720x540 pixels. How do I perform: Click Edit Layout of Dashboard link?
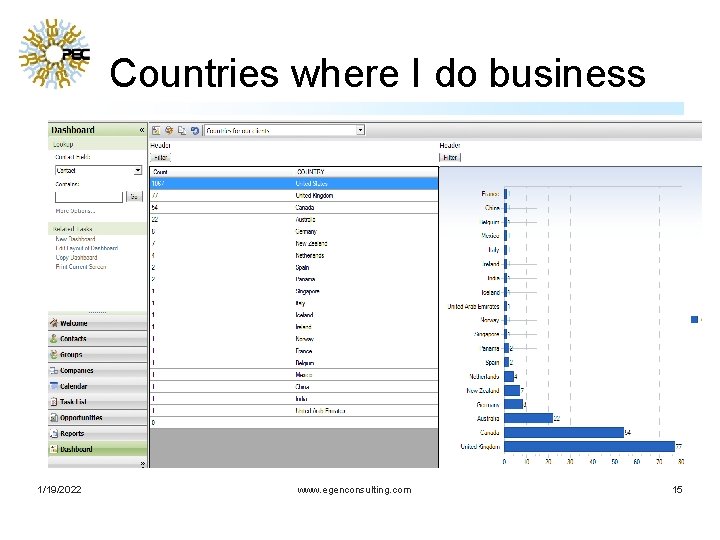[x=87, y=248]
